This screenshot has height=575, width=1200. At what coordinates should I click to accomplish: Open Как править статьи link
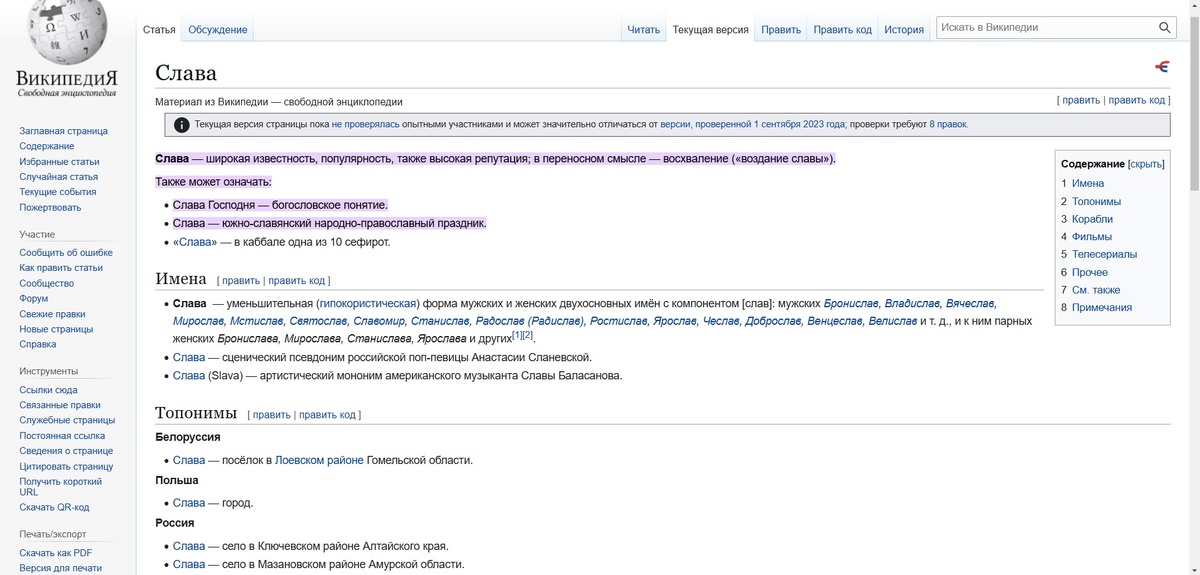click(61, 268)
